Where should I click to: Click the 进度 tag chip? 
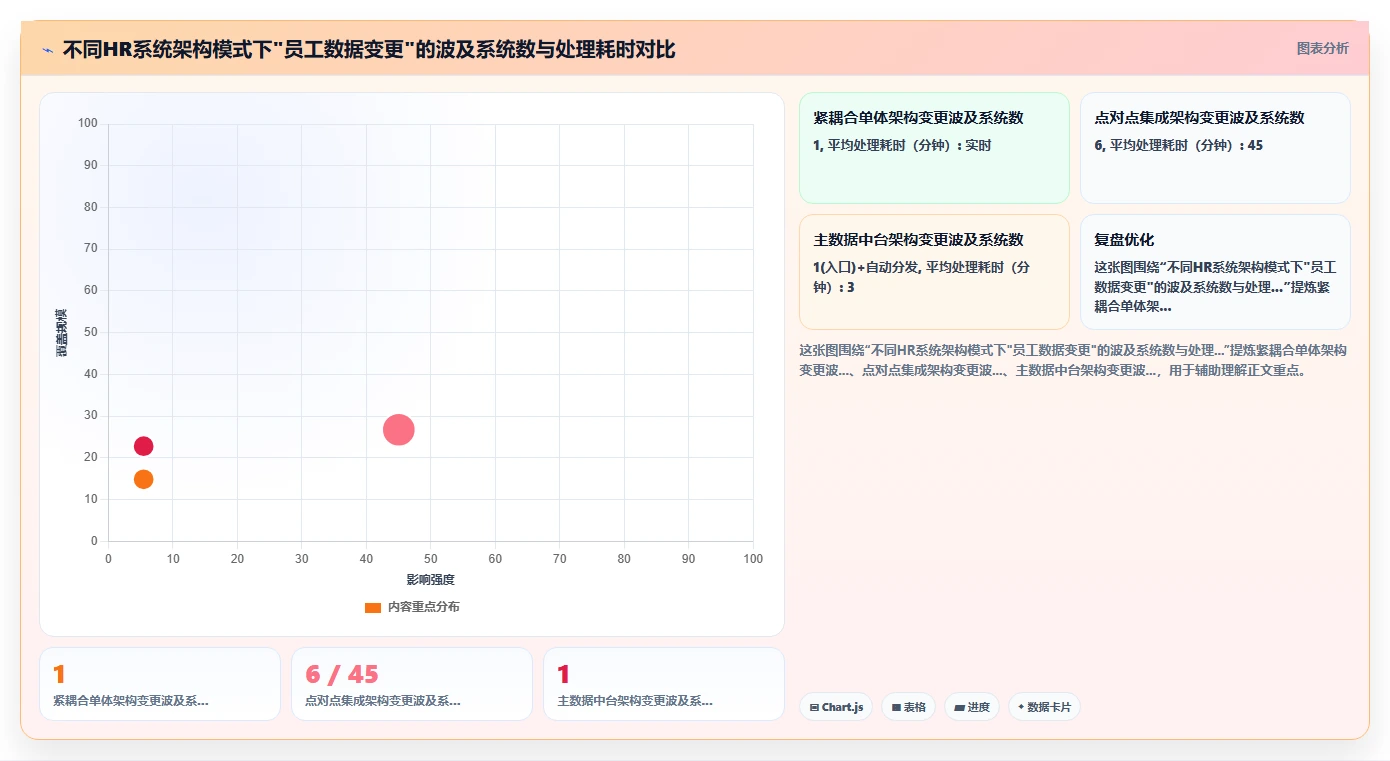pyautogui.click(x=971, y=707)
